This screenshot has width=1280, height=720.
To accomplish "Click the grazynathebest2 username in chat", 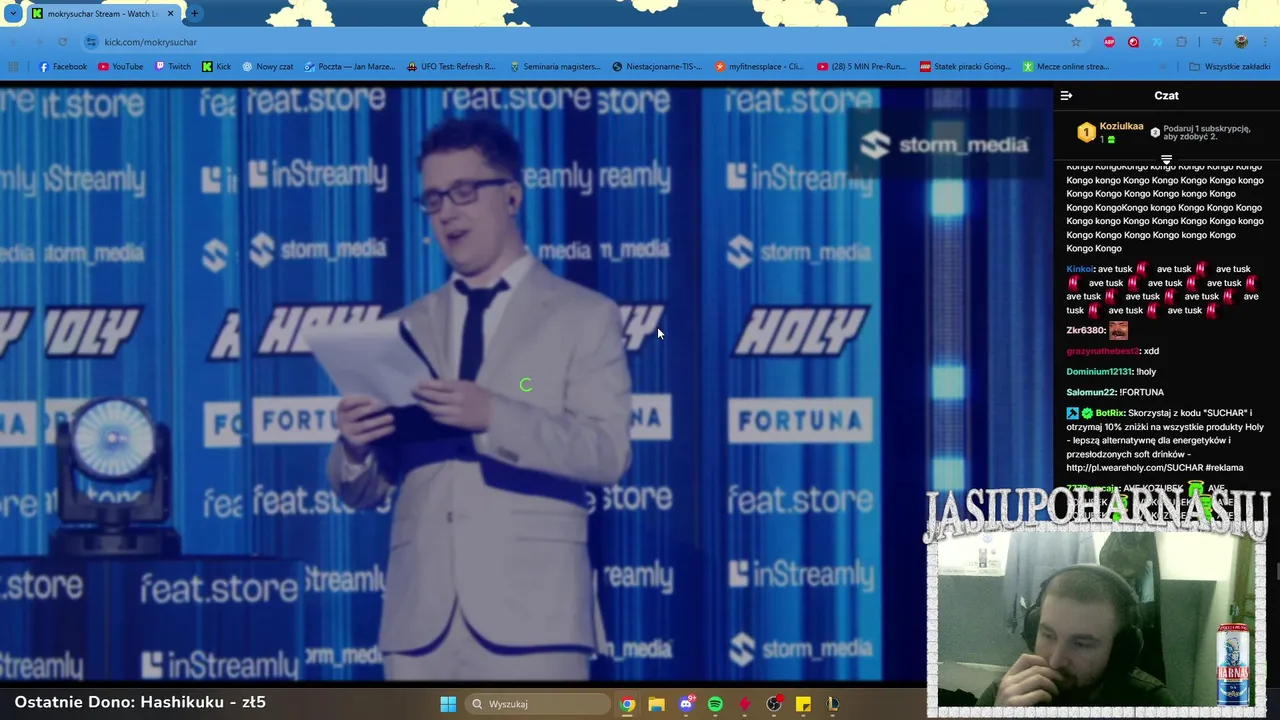I will [1102, 351].
